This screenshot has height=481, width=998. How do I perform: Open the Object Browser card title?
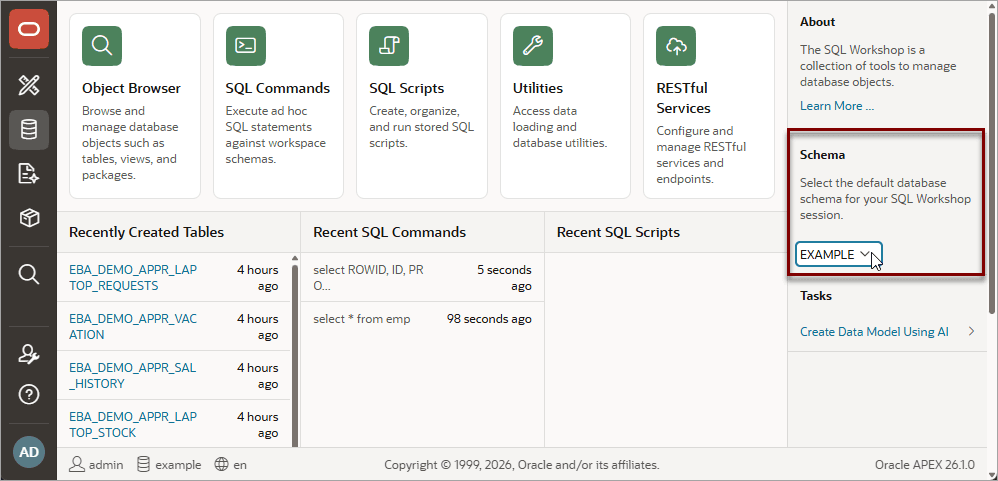(x=132, y=88)
